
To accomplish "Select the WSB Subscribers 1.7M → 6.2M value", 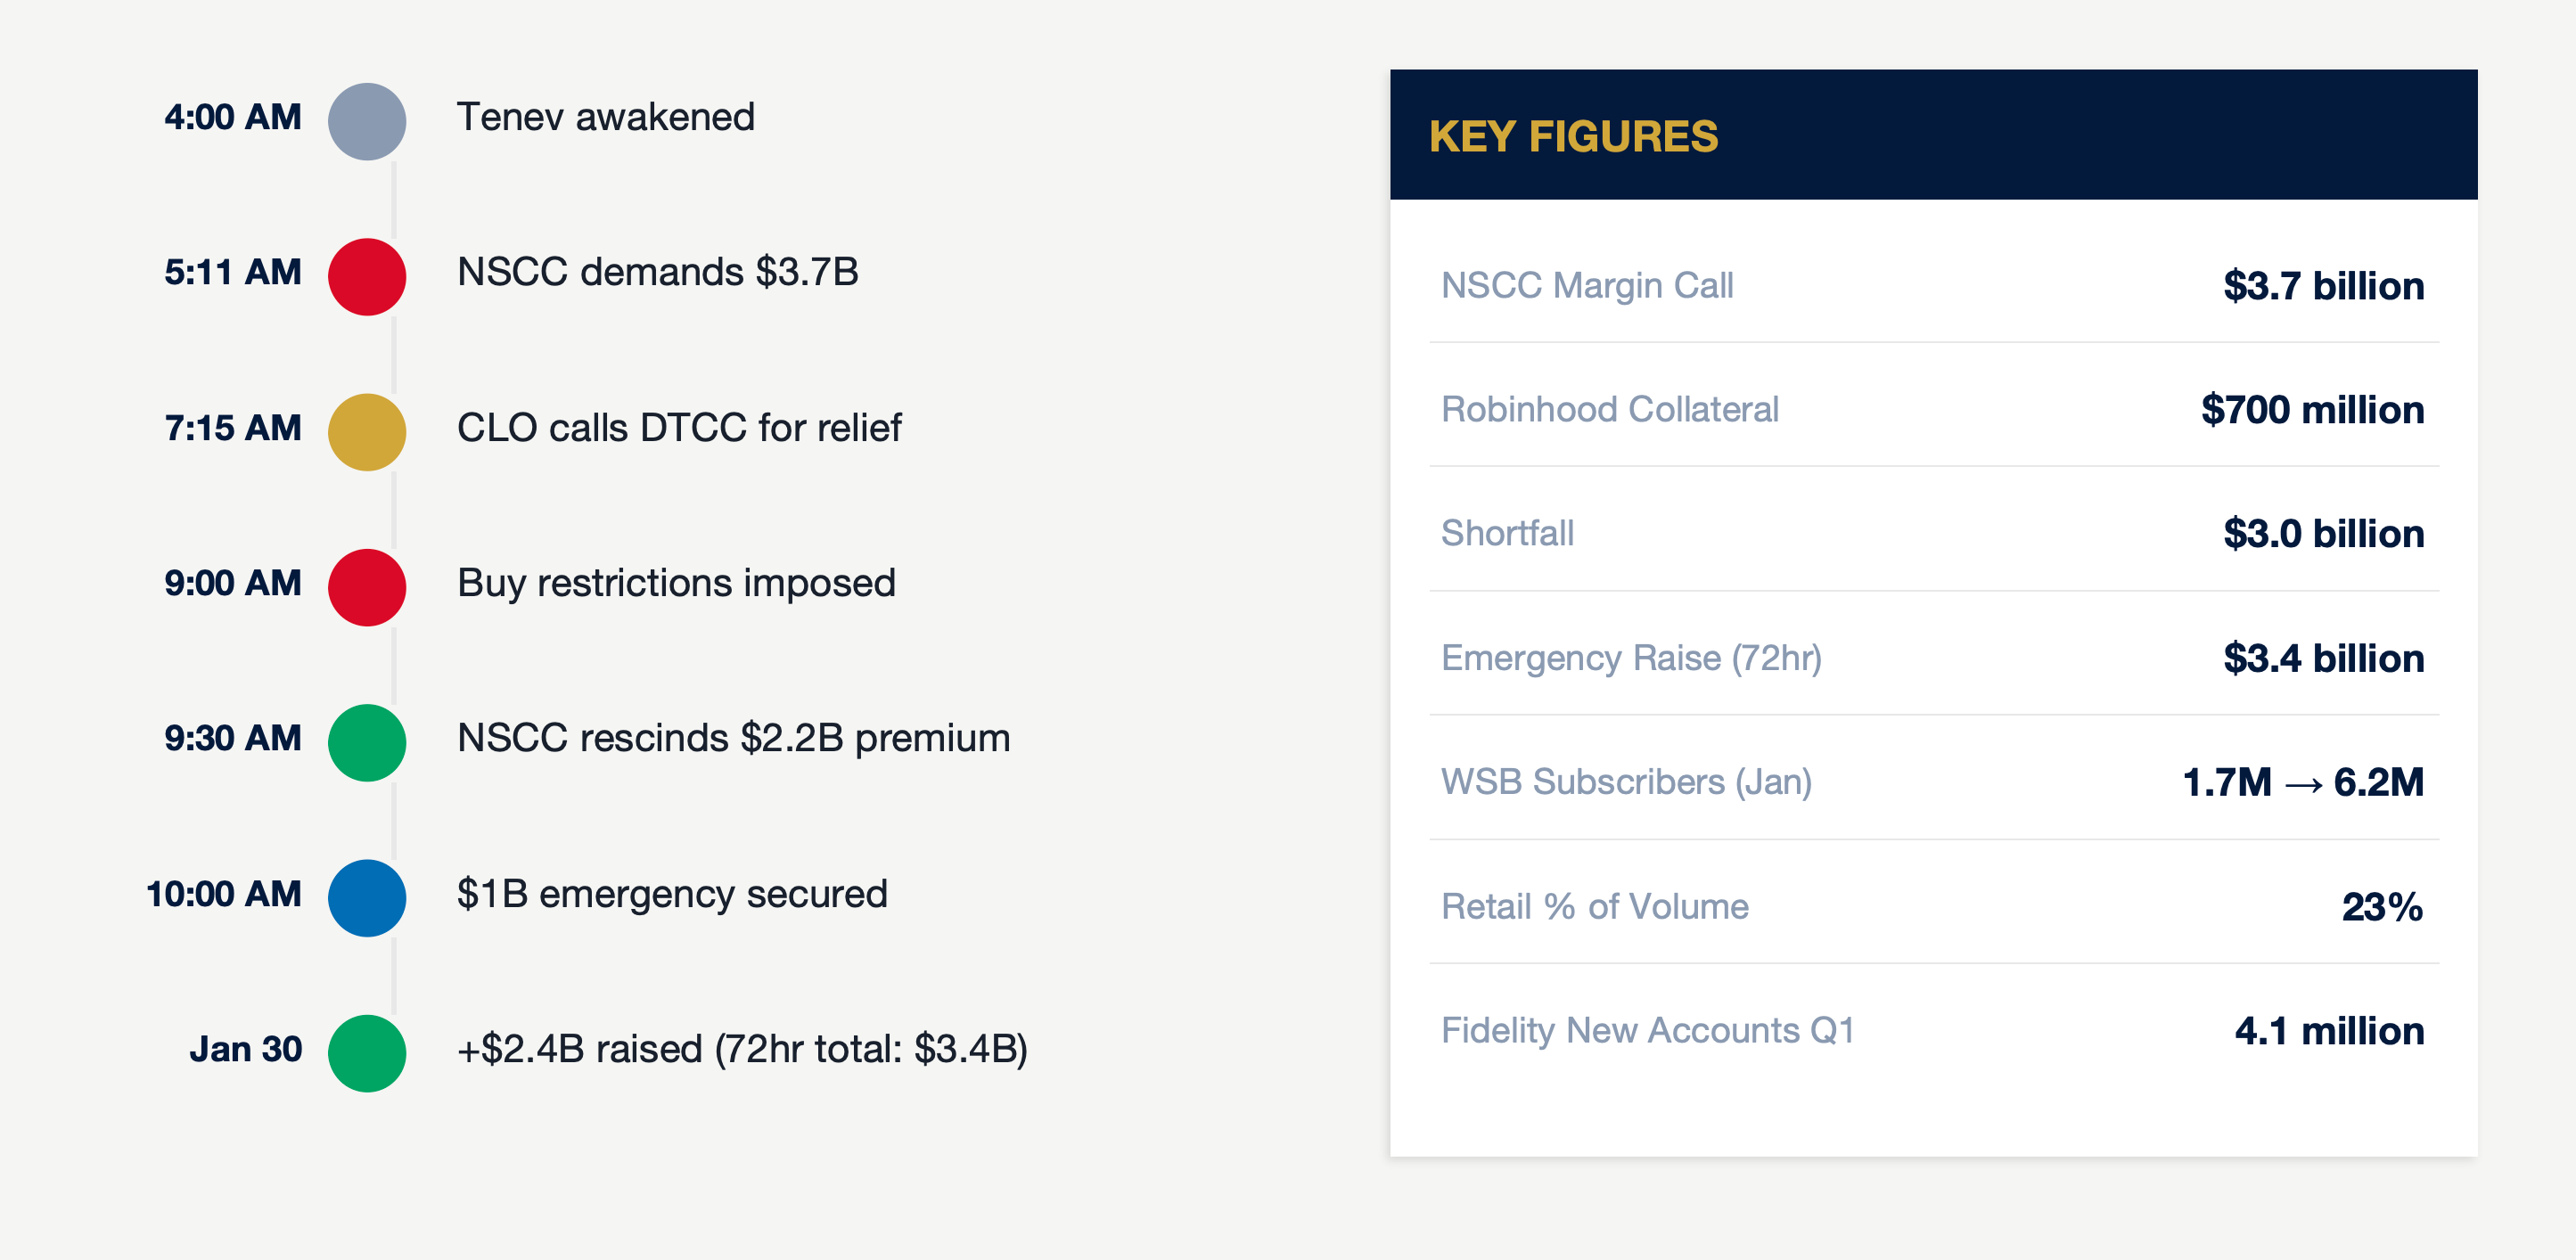I will pyautogui.click(x=2302, y=782).
